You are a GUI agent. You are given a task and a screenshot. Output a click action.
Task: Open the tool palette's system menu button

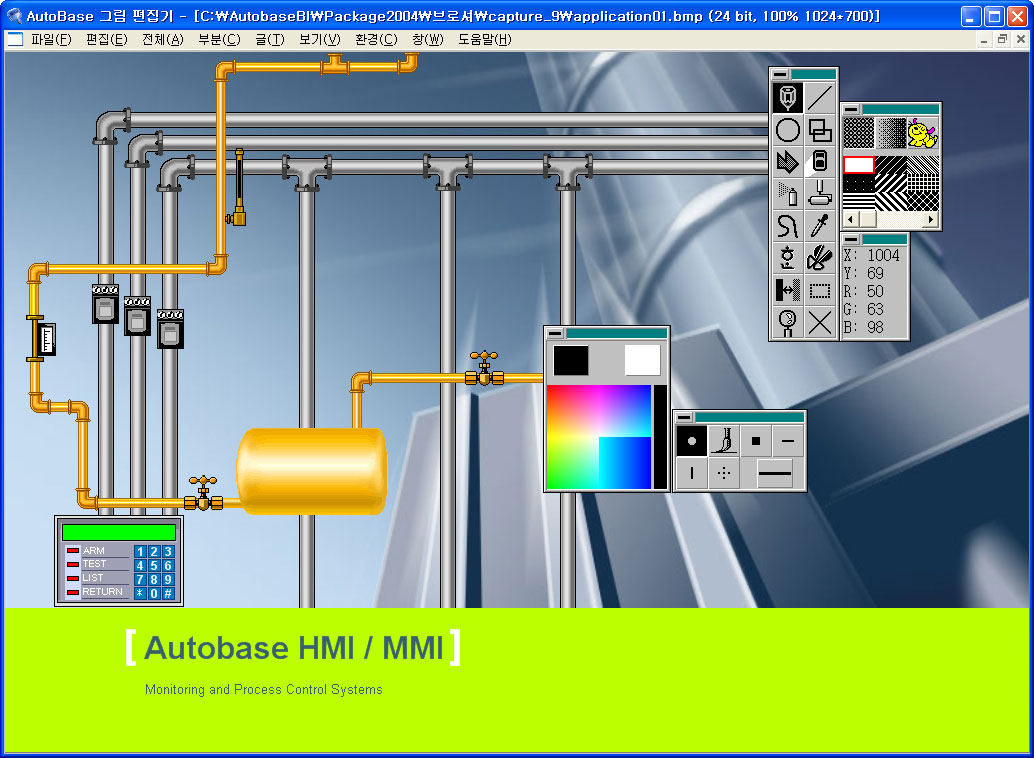click(x=780, y=74)
